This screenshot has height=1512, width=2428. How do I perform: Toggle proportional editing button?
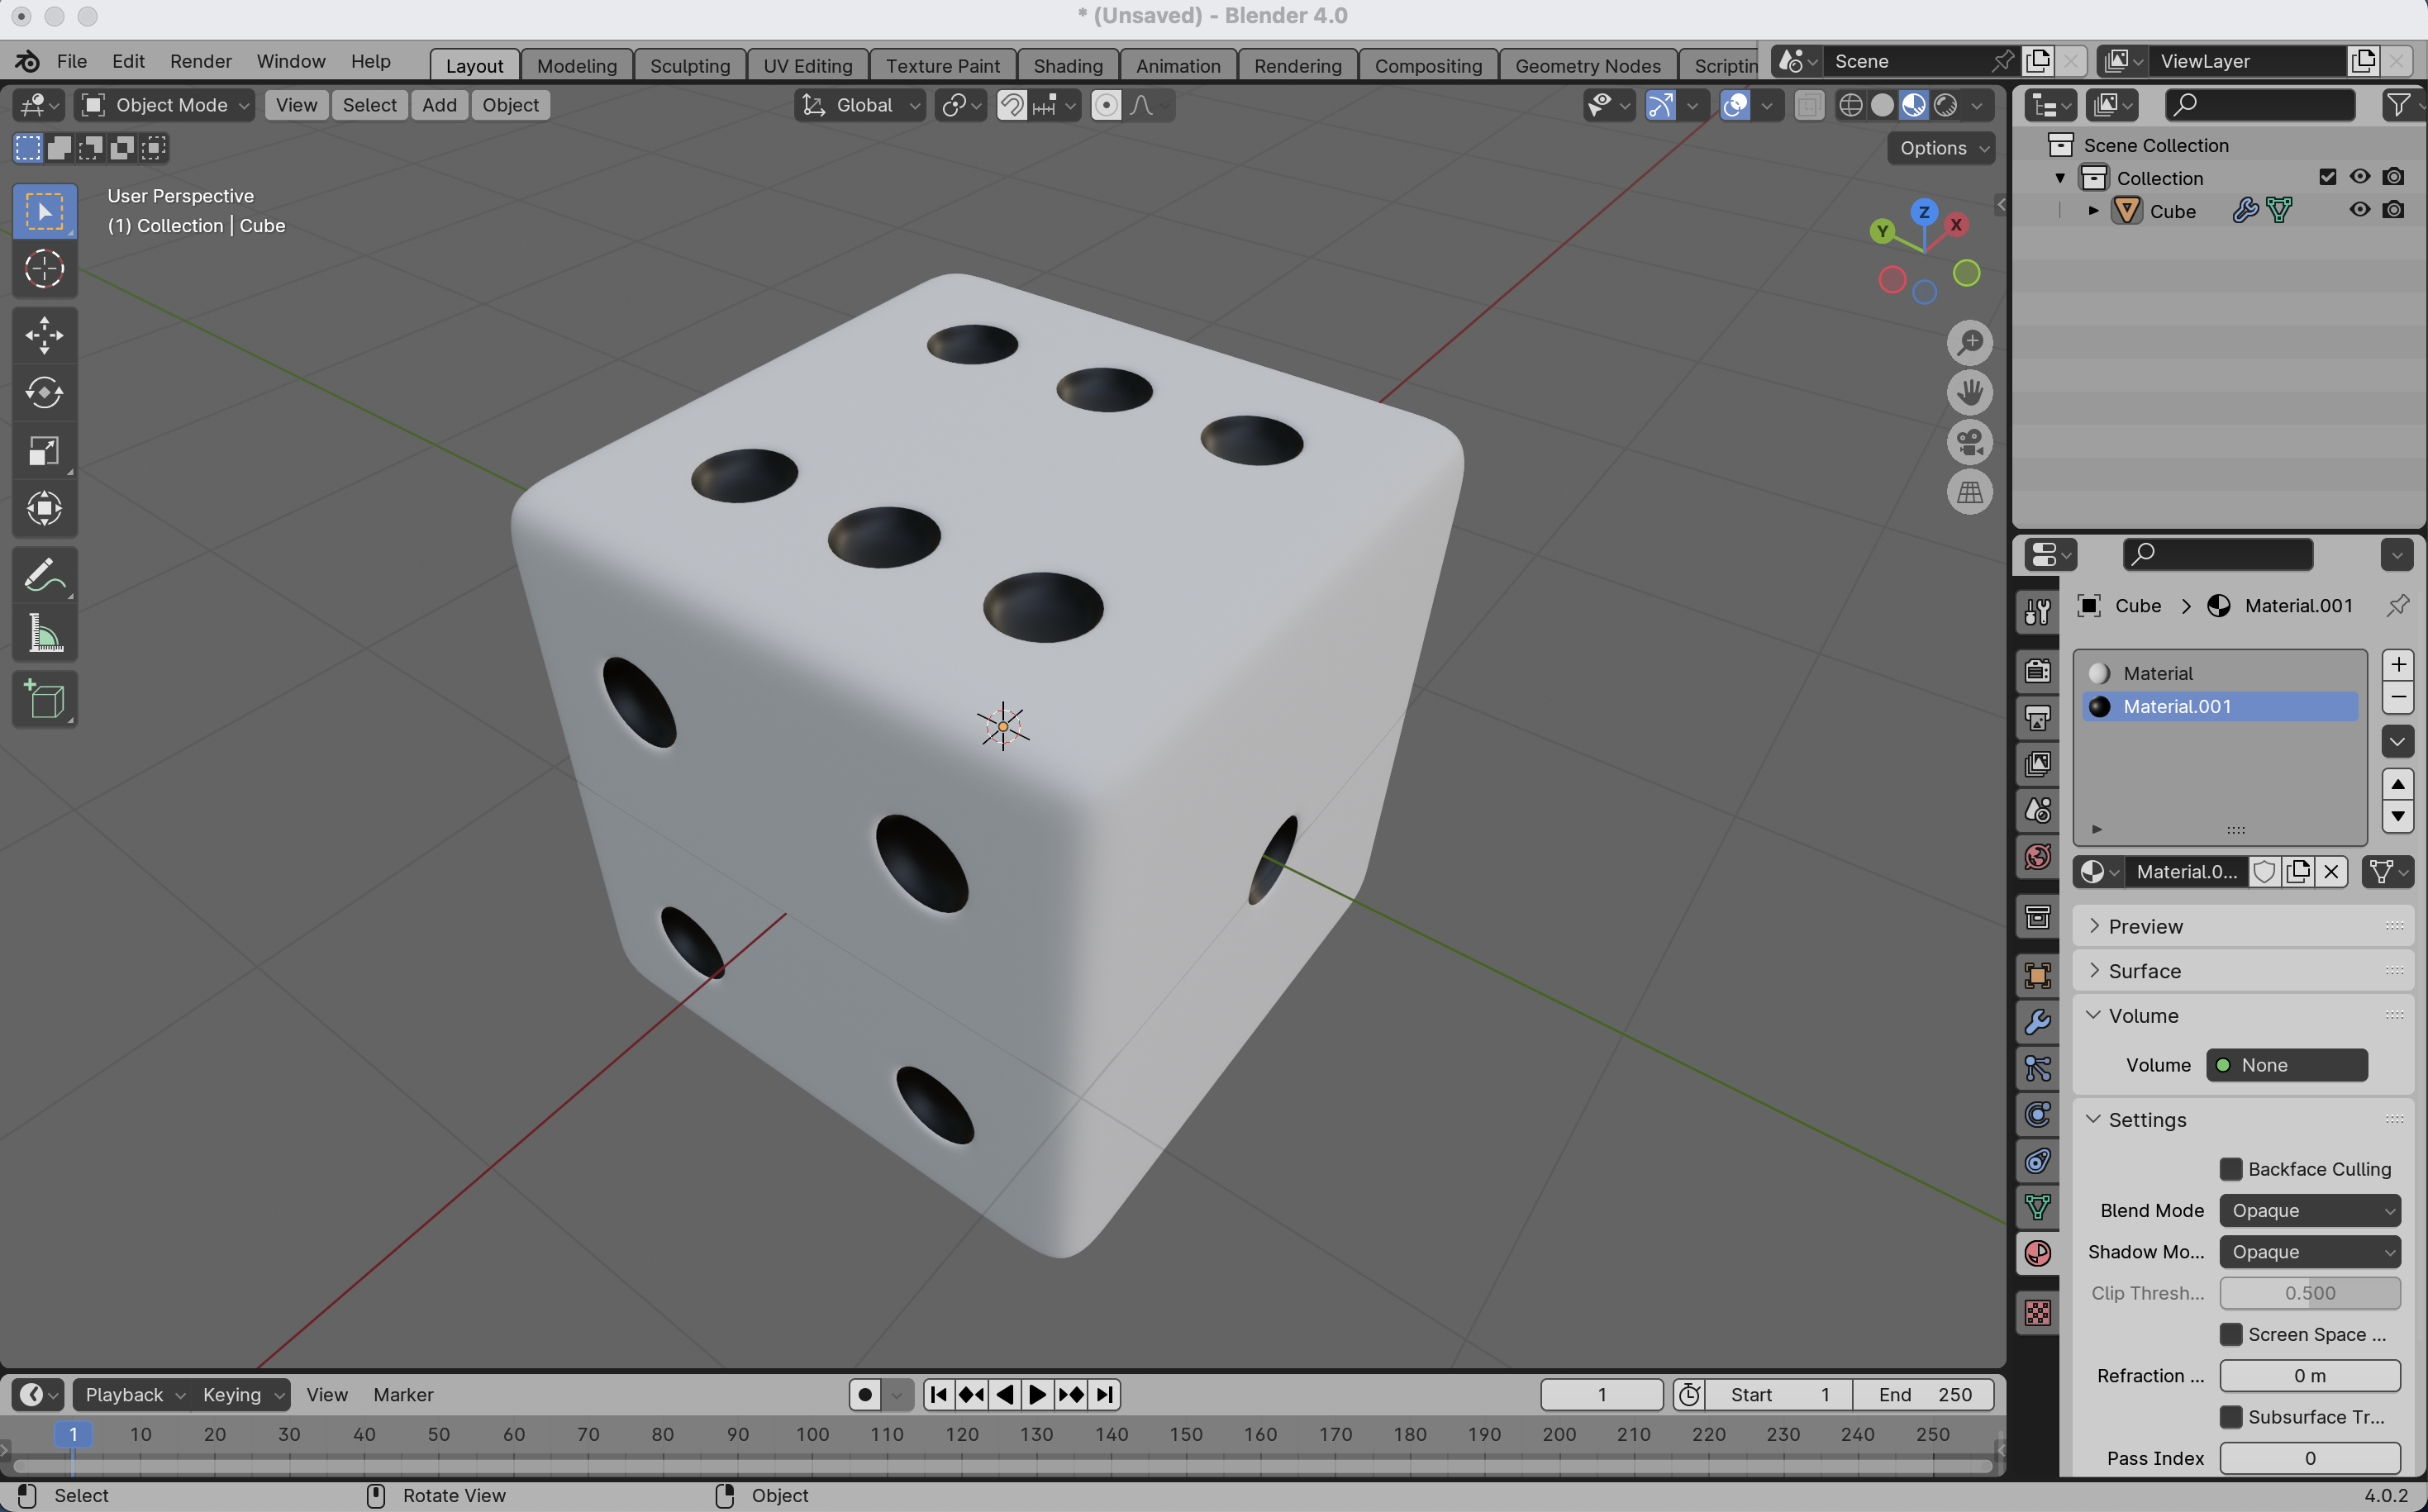(x=1106, y=105)
